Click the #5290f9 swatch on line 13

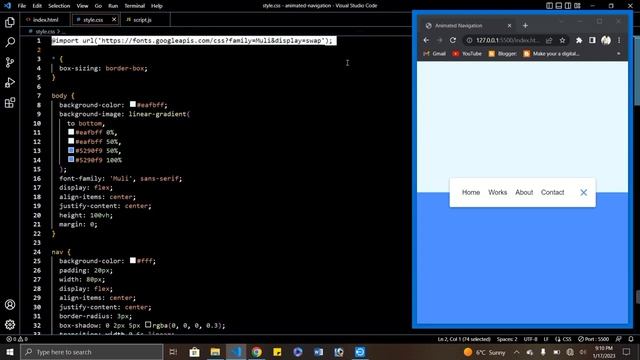71,150
